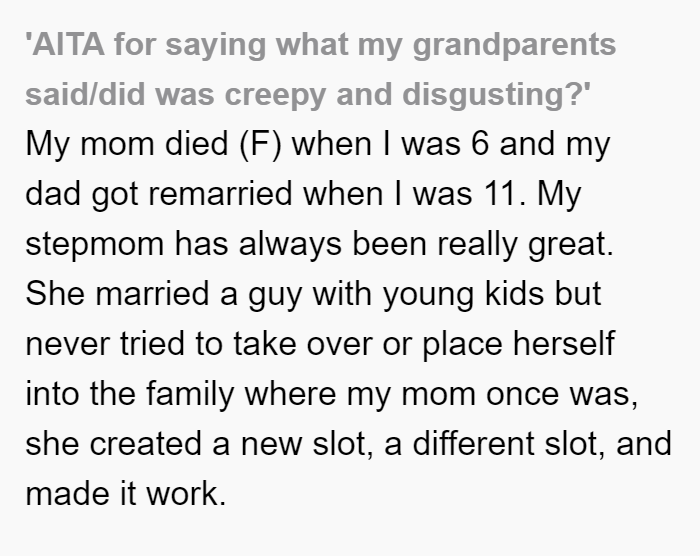Click the phrase 'really great.'

(525, 245)
